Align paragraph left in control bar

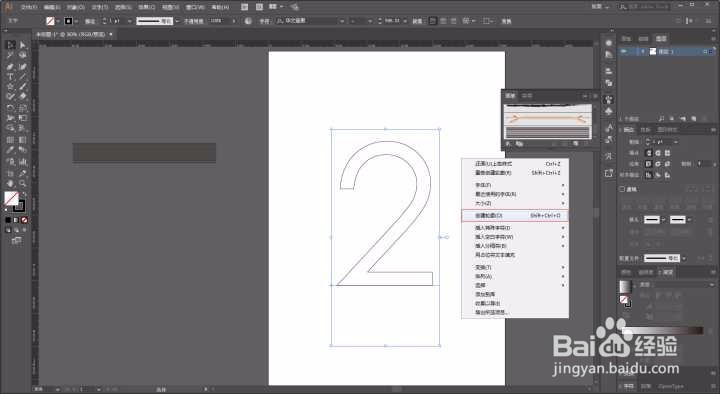(433, 21)
